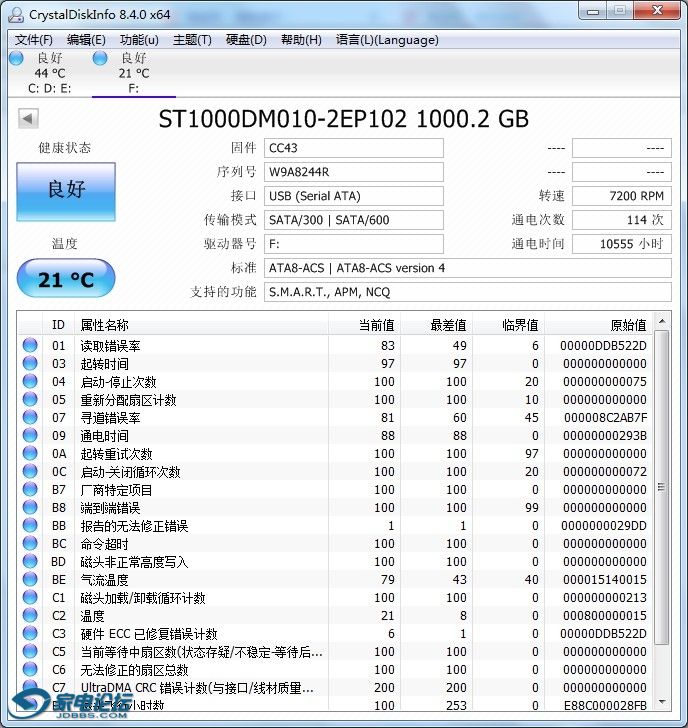
Task: Click the serial number field W9A8244R
Action: (x=354, y=172)
